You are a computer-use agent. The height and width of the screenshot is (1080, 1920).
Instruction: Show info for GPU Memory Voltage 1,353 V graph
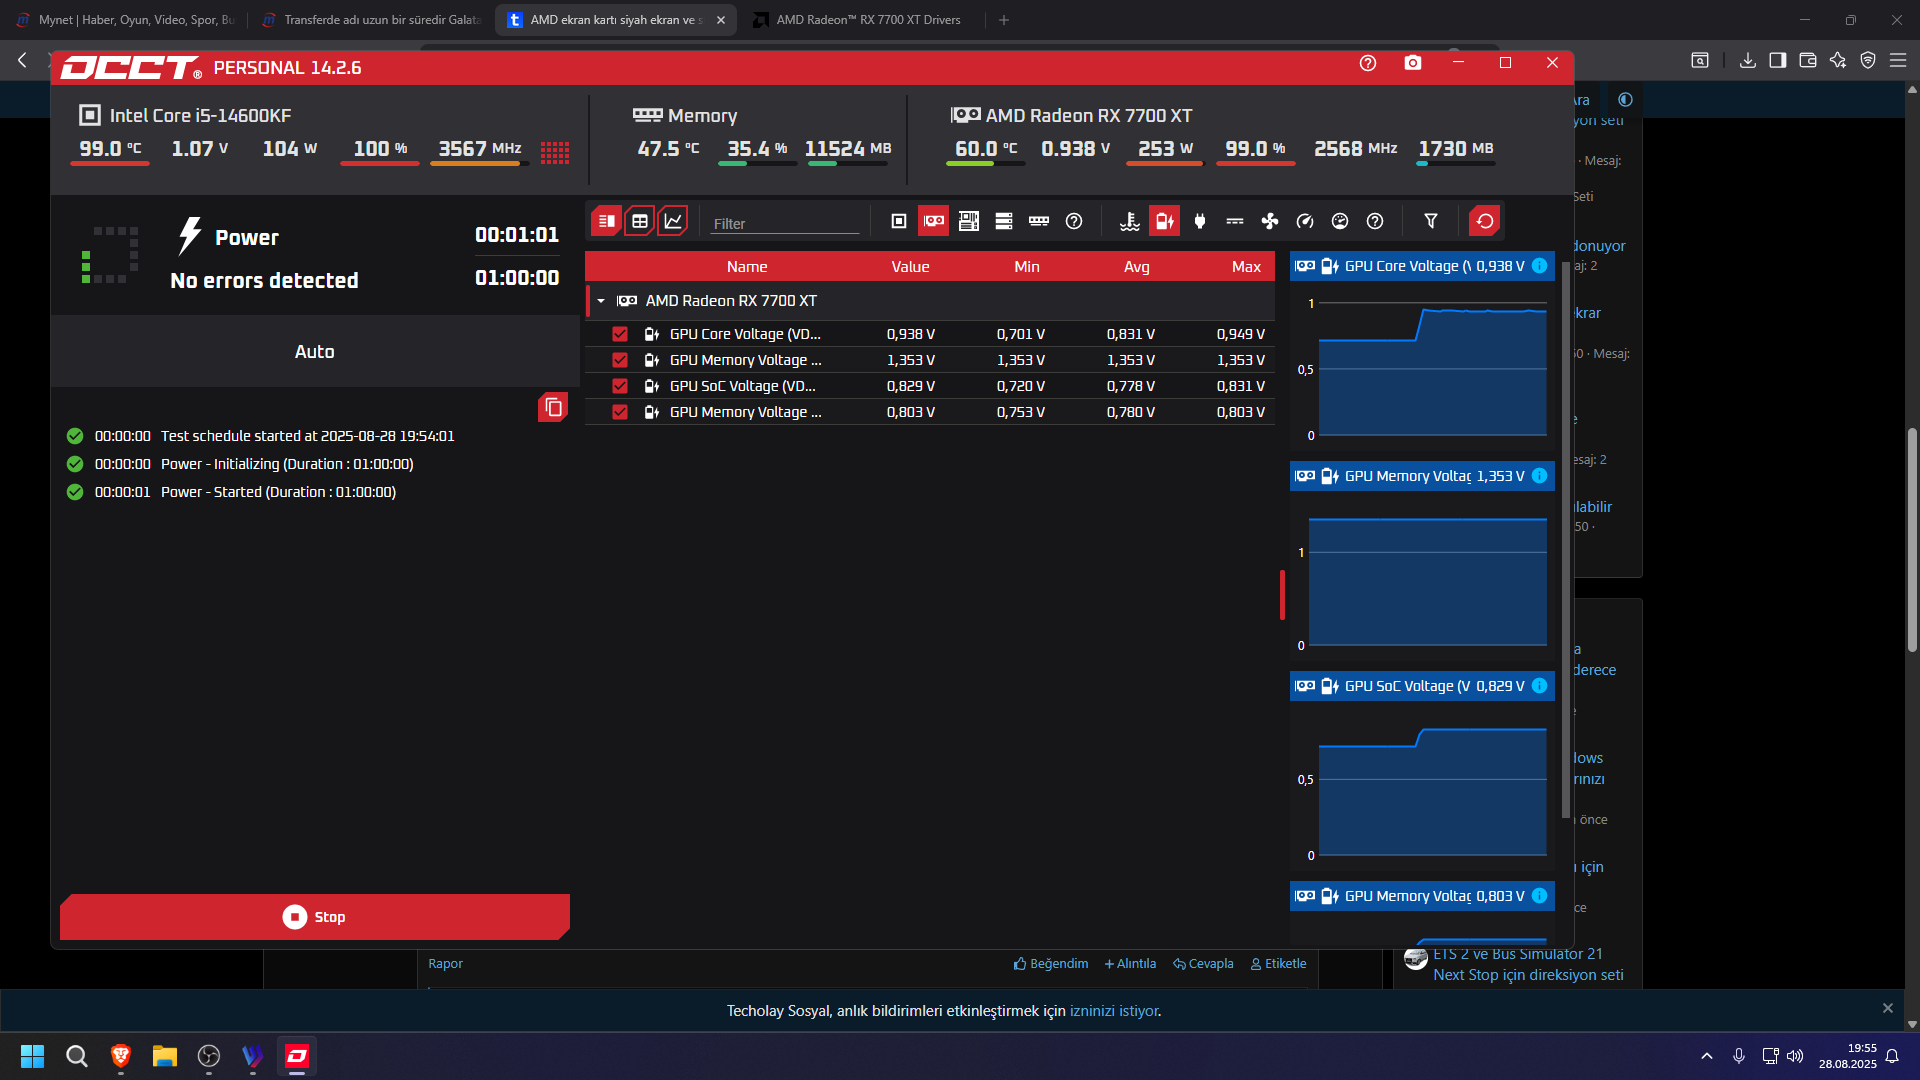[x=1540, y=476]
